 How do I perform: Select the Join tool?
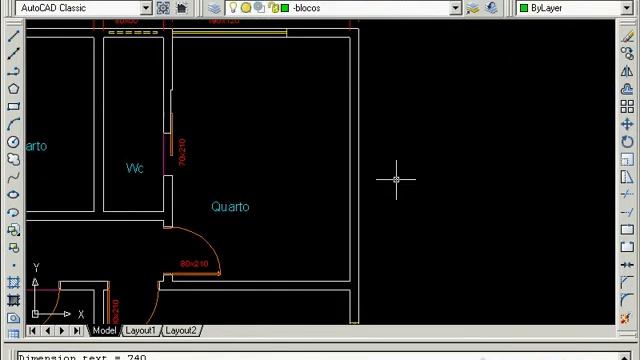point(627,265)
